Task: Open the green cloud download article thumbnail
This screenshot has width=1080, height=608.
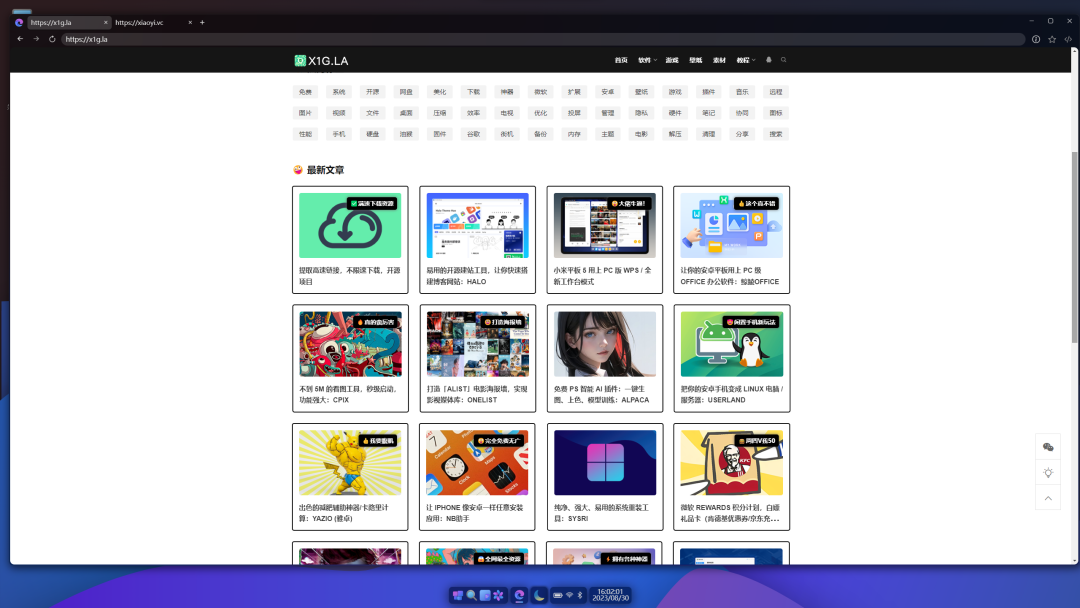Action: click(x=350, y=226)
